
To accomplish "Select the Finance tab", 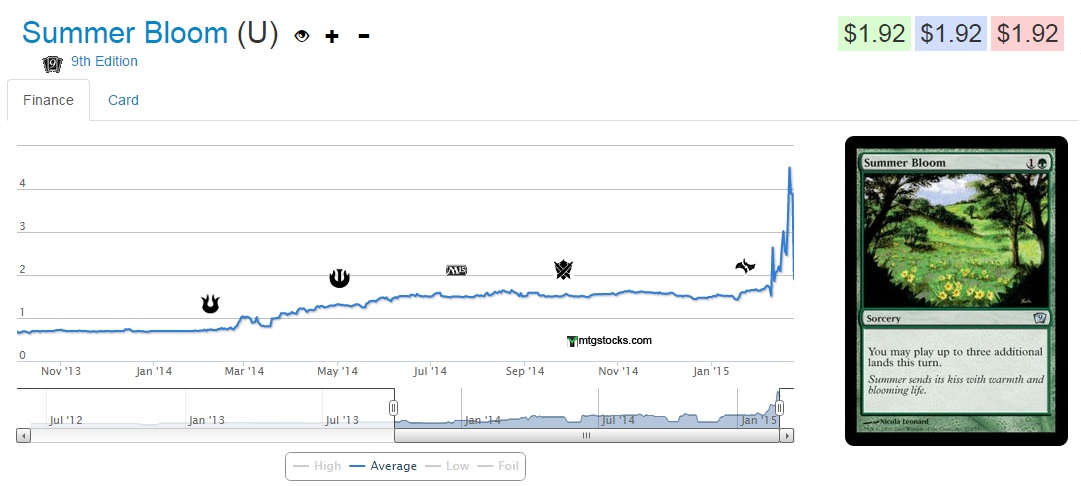I will click(48, 100).
